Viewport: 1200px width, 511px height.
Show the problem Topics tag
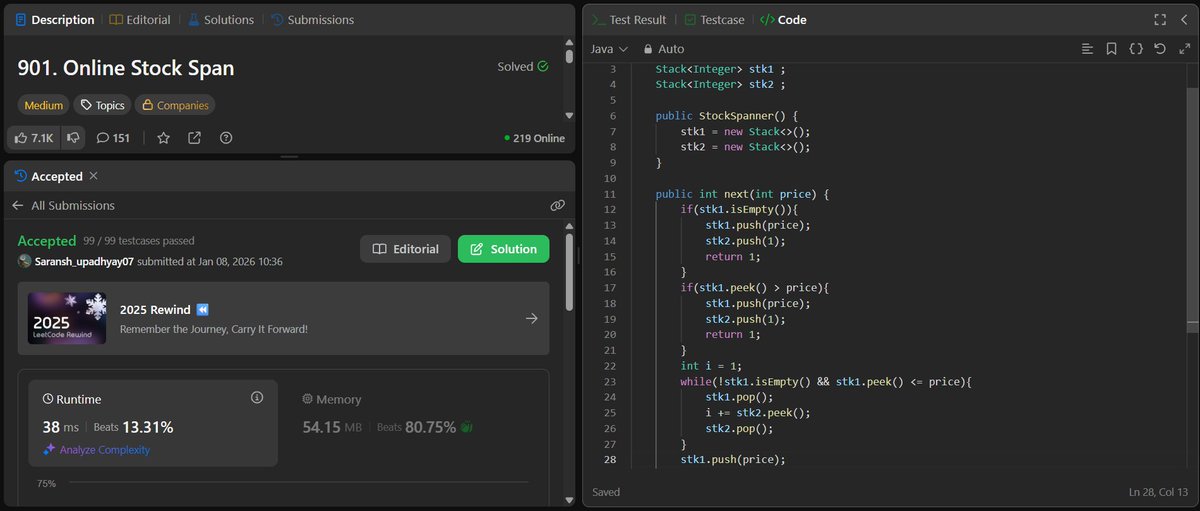[102, 105]
